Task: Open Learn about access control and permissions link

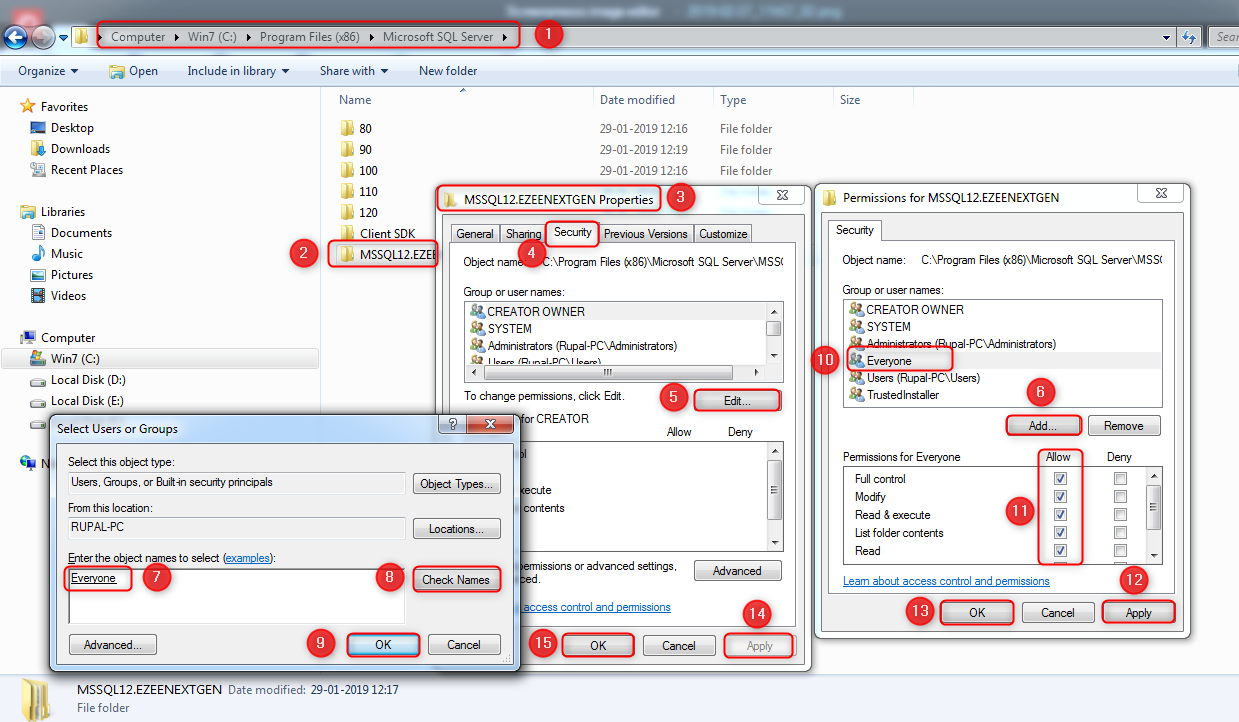Action: point(946,581)
